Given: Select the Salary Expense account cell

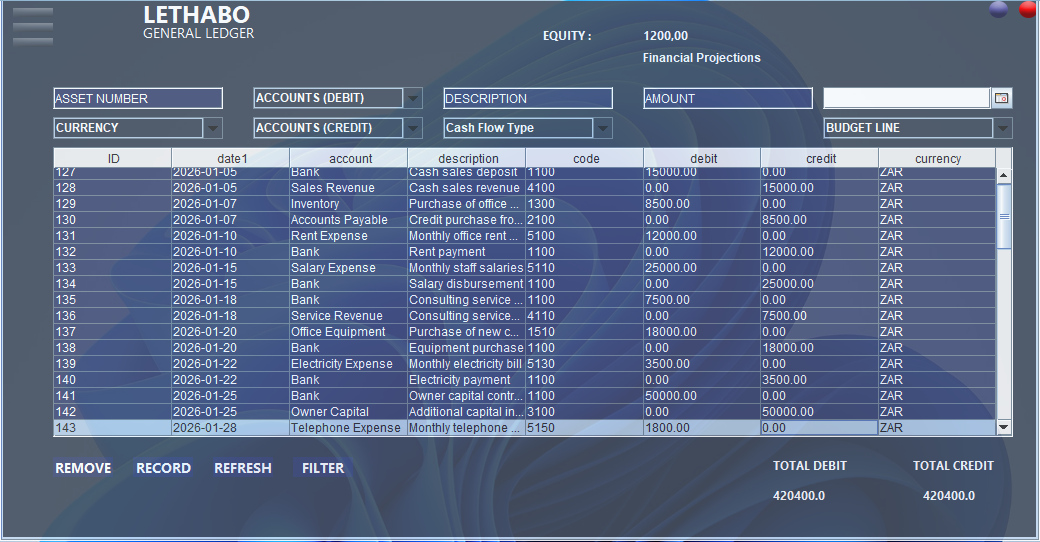Looking at the screenshot, I should [349, 267].
